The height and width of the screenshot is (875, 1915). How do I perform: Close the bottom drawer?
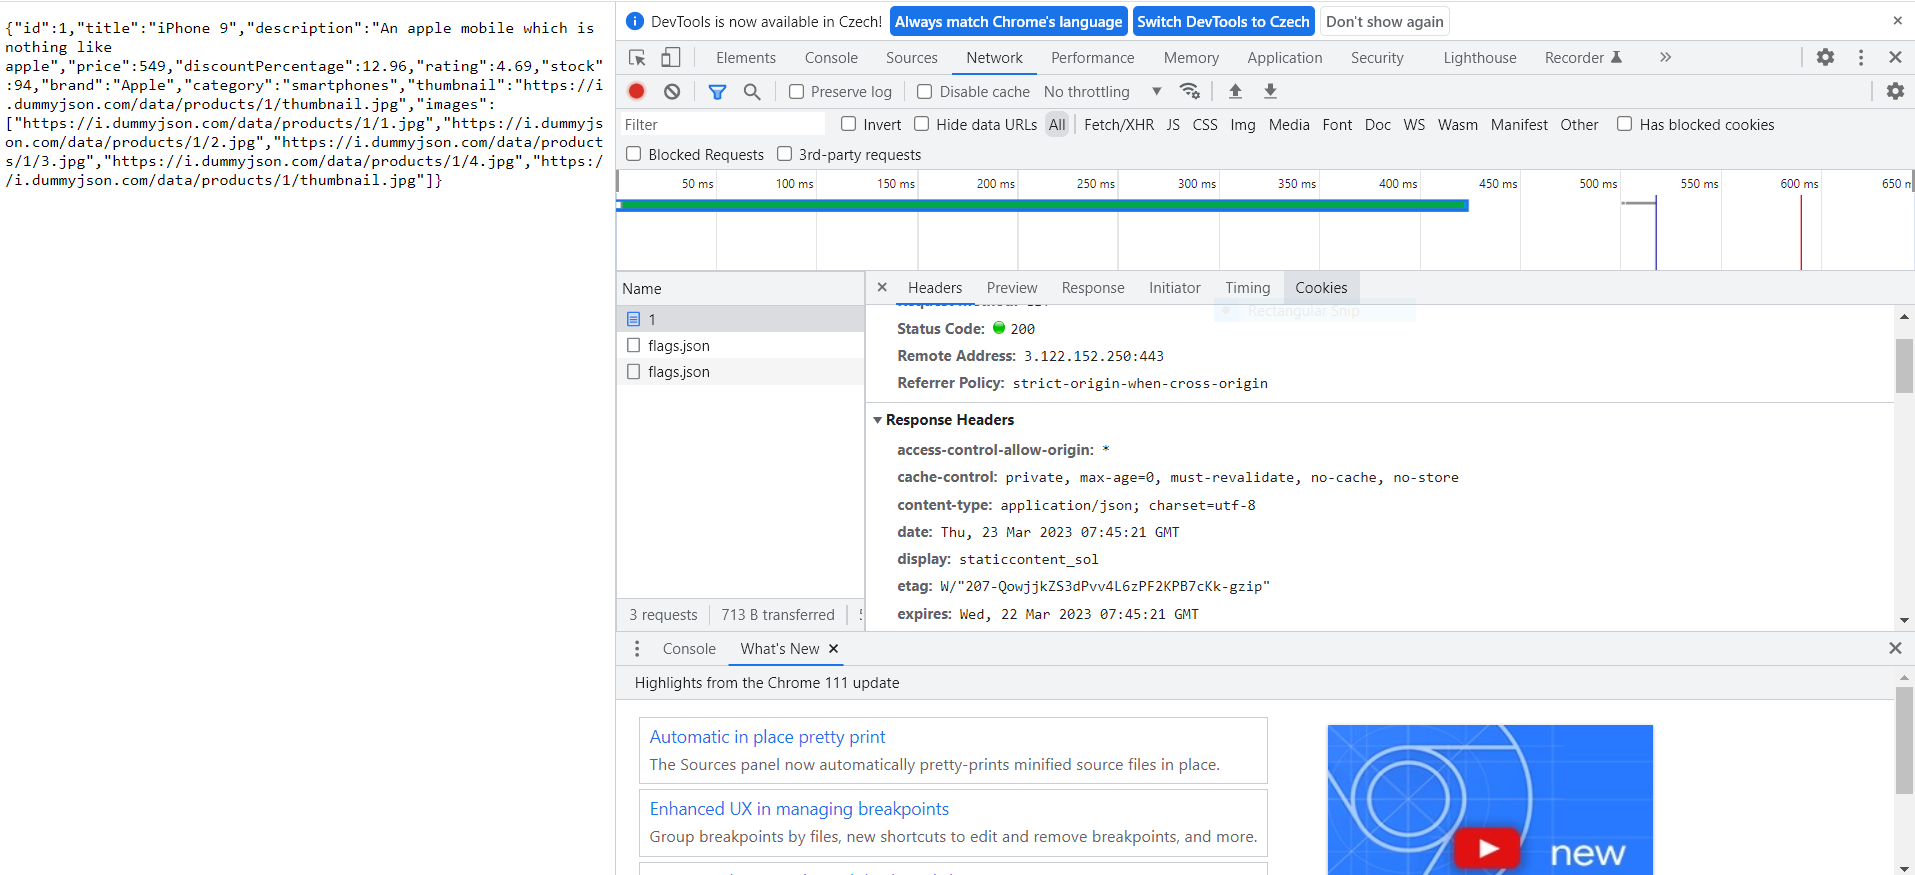[x=1895, y=648]
